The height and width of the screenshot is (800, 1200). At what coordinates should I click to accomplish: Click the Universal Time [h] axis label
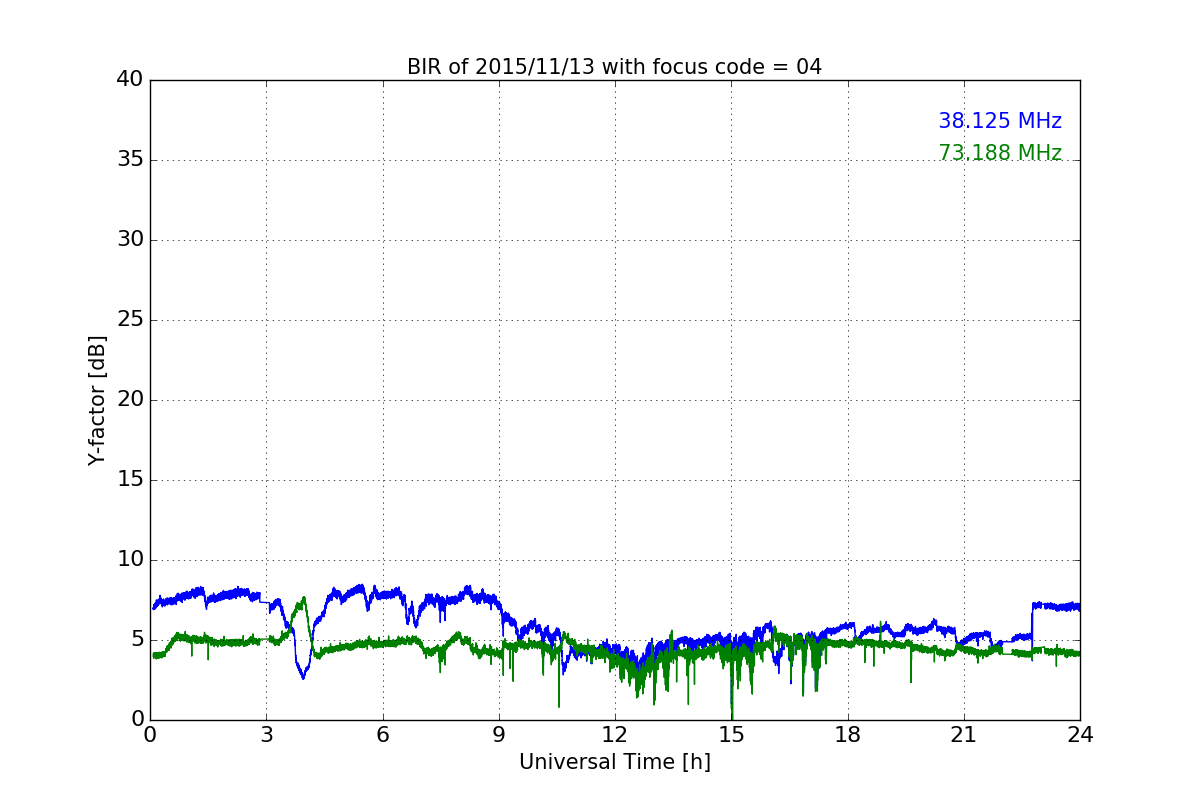615,762
